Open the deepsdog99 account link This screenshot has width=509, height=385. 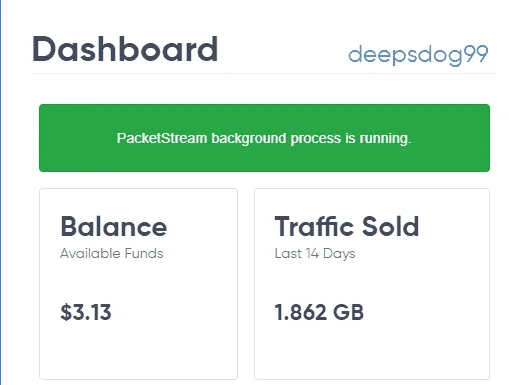(418, 54)
